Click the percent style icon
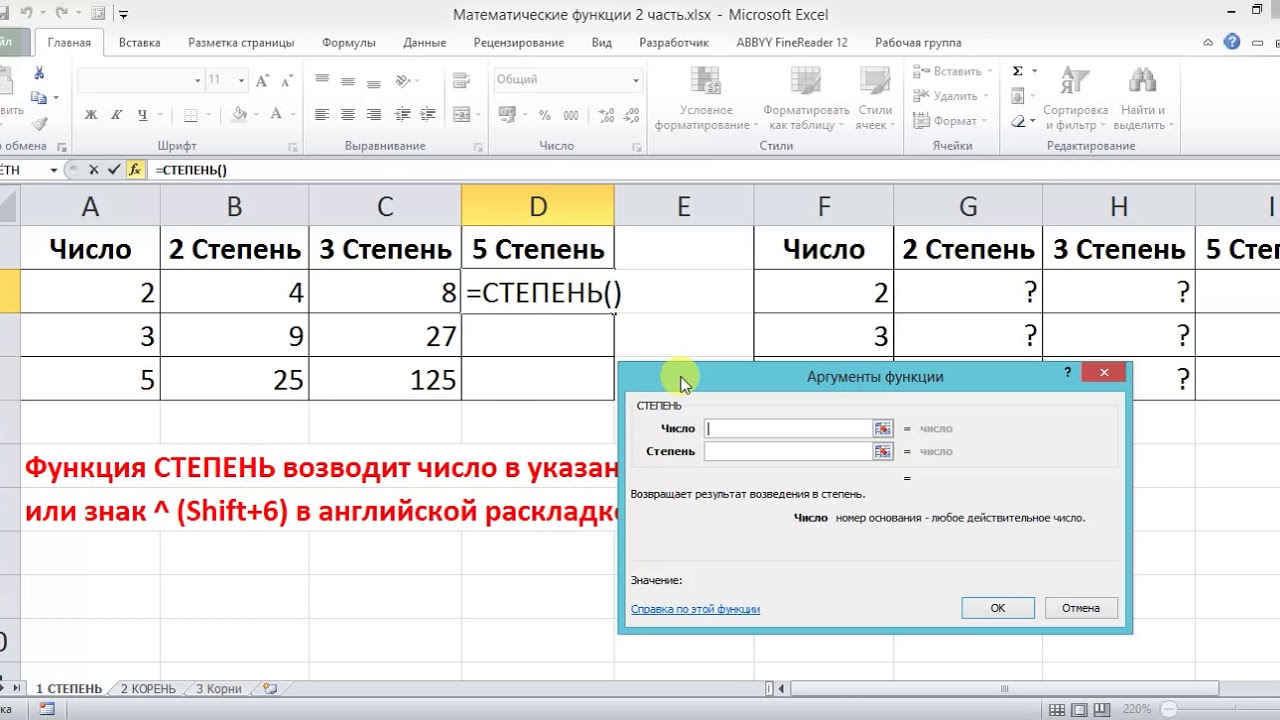The image size is (1280, 720). [545, 115]
